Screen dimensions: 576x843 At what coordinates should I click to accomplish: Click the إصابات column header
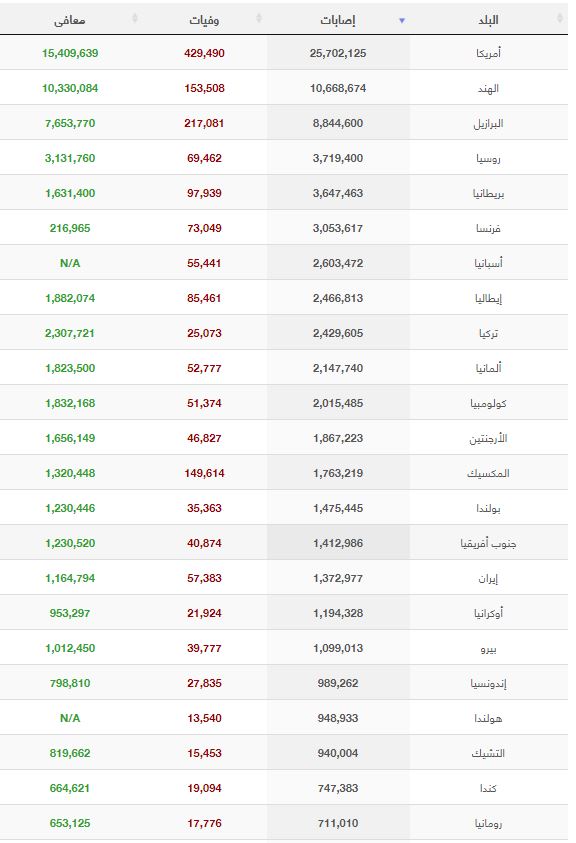(x=338, y=20)
